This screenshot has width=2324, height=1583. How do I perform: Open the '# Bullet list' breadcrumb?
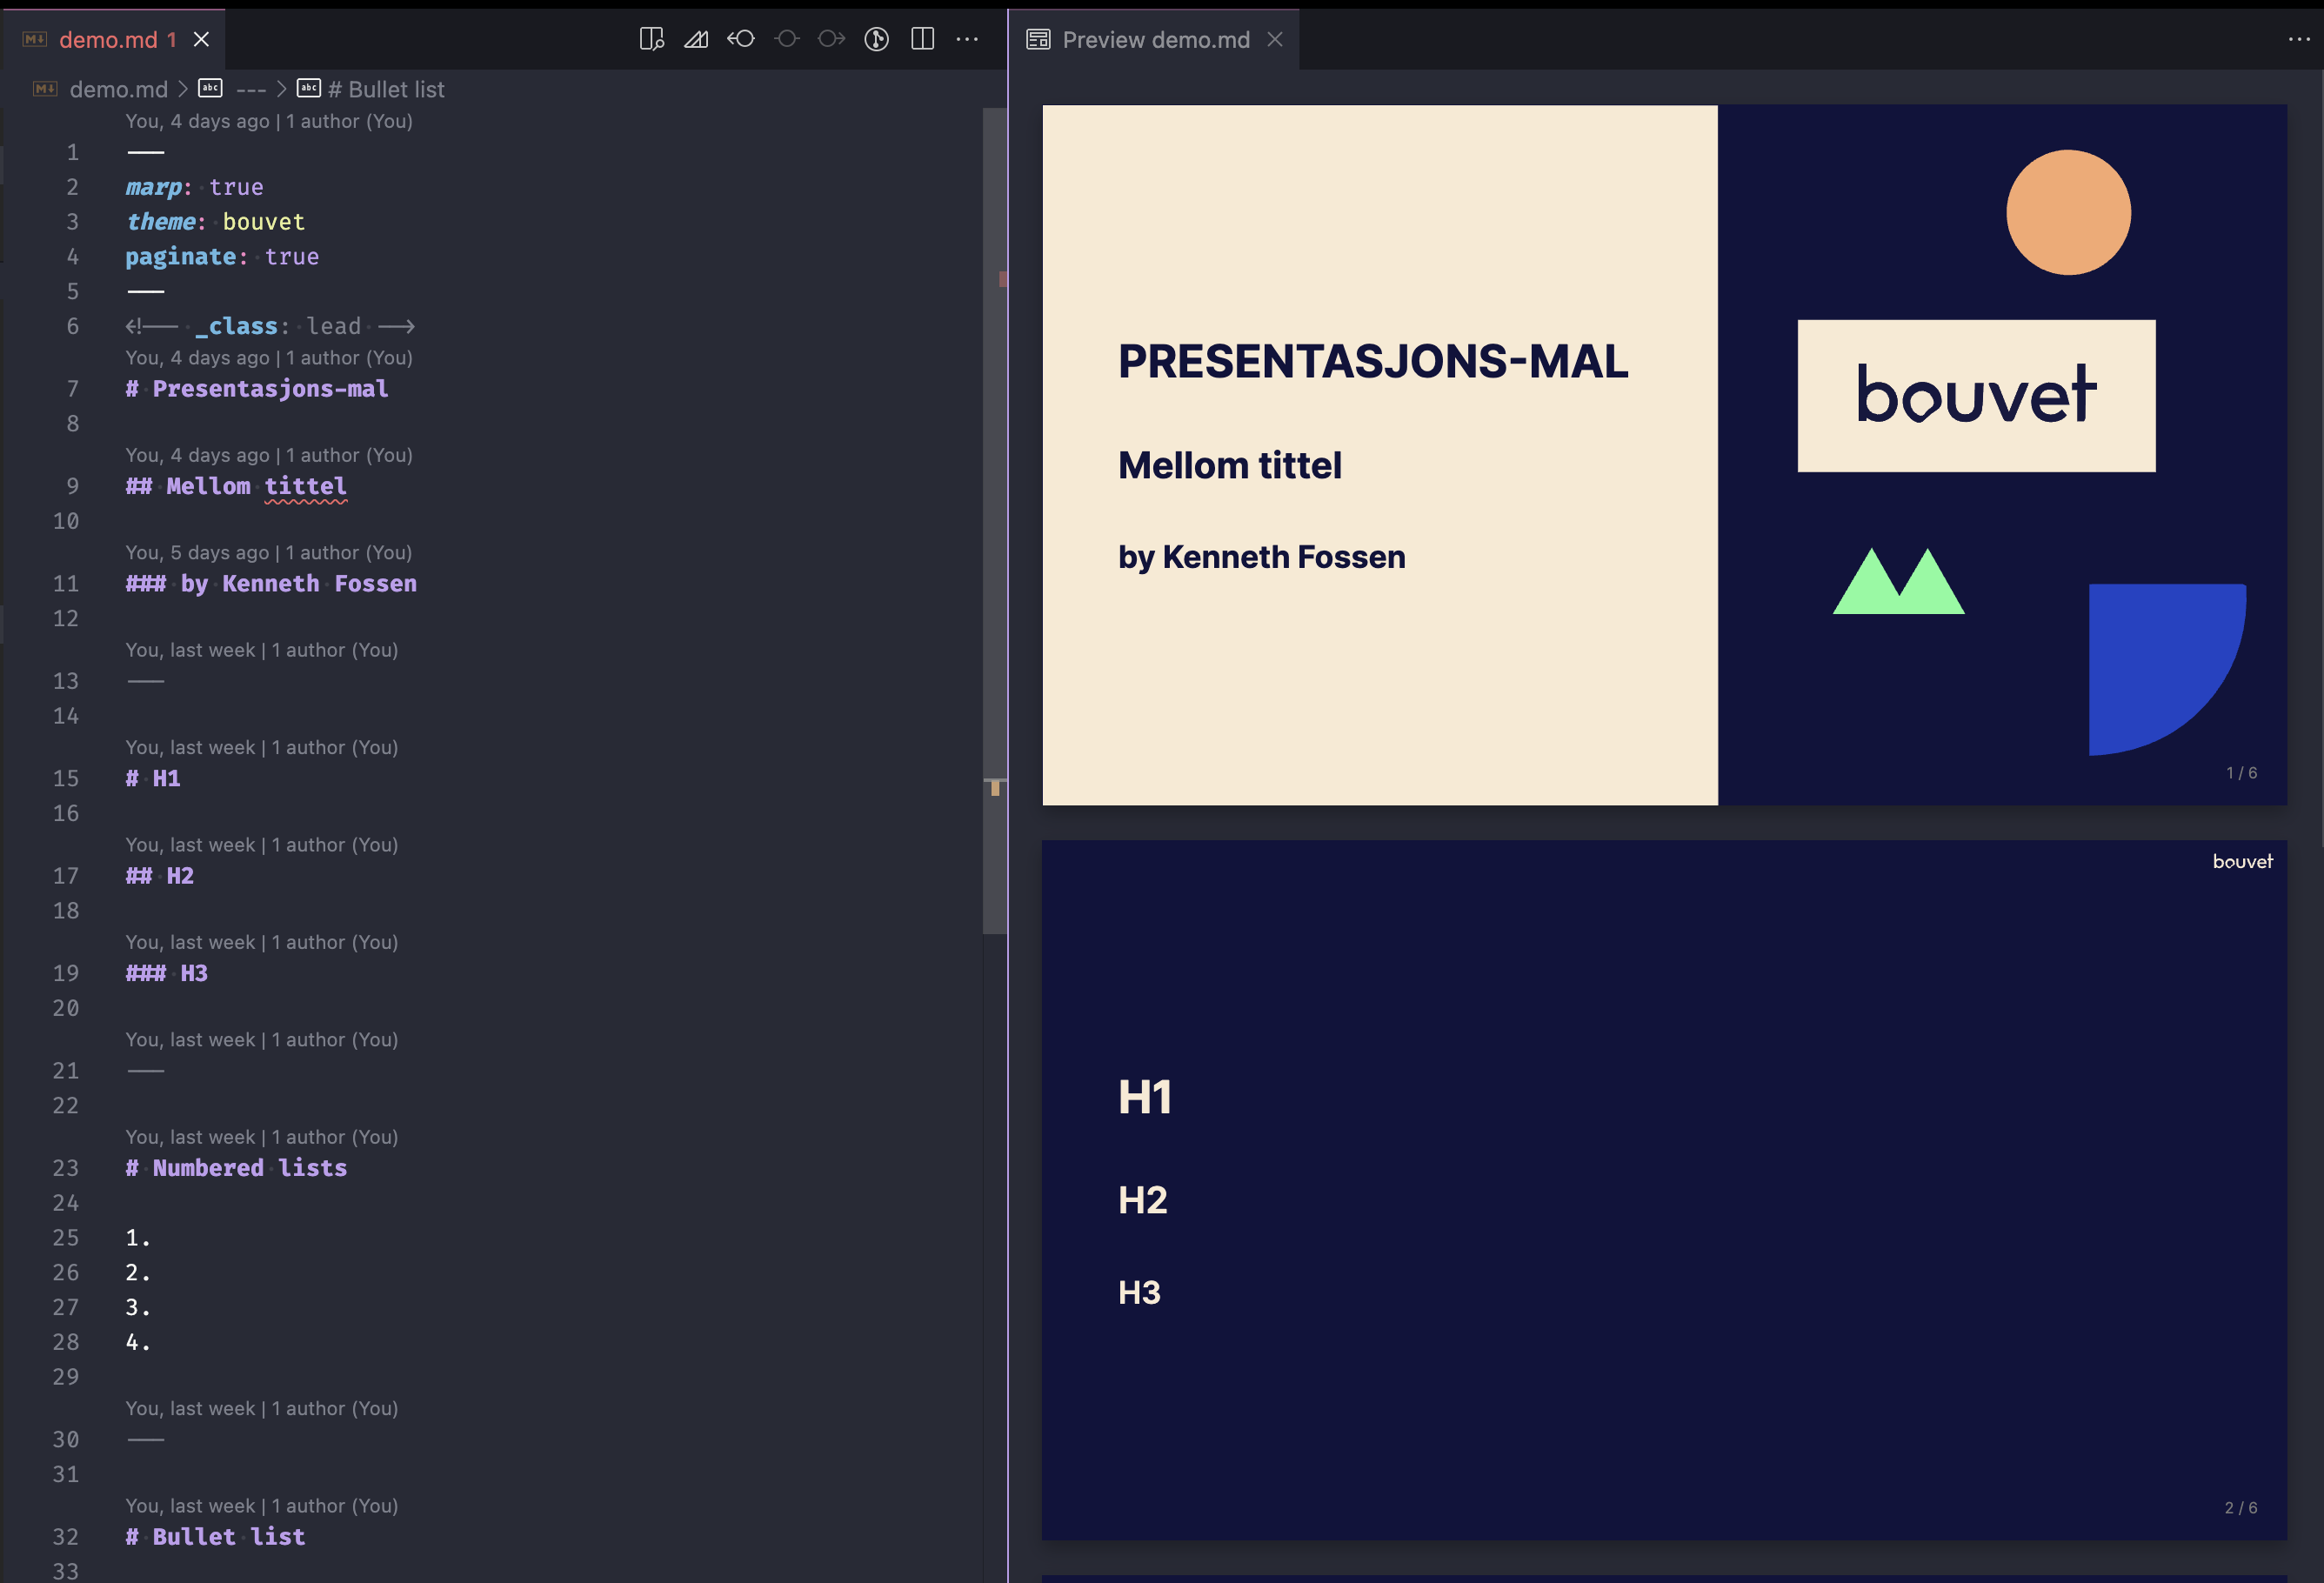coord(386,89)
